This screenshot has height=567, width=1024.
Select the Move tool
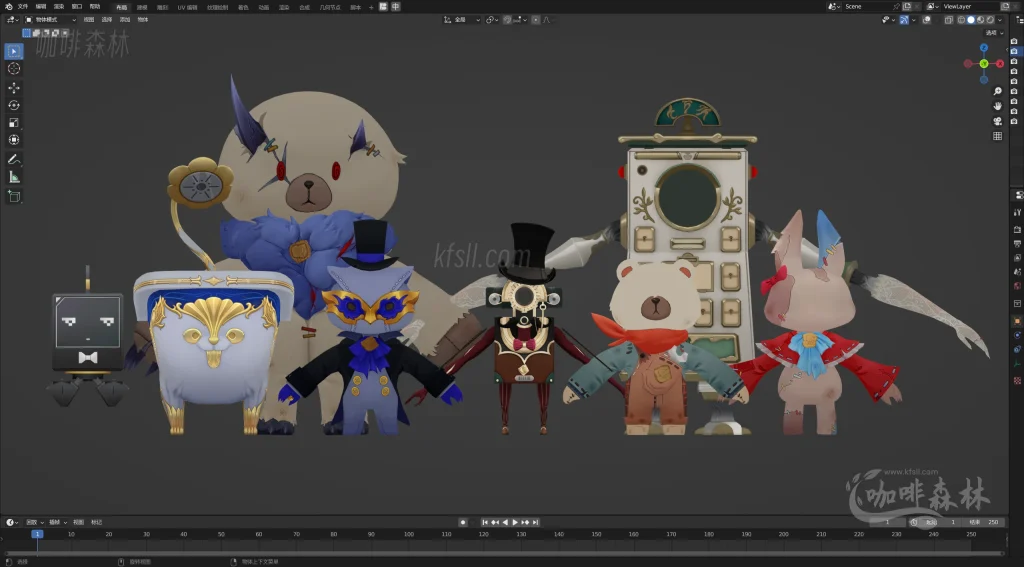point(14,88)
